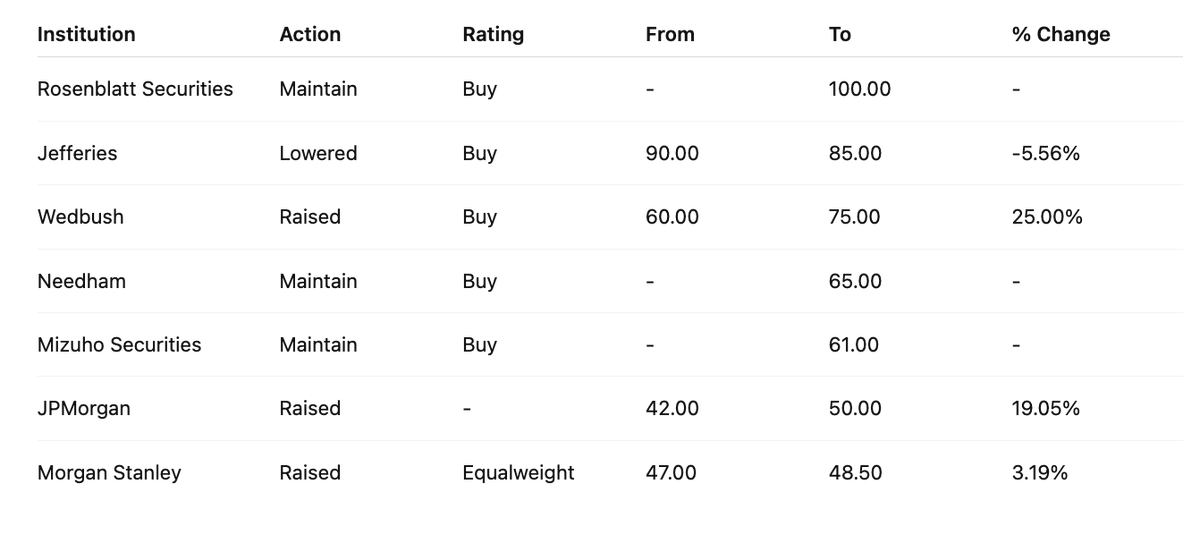
Task: Select the 25.00% change cell
Action: (1047, 217)
